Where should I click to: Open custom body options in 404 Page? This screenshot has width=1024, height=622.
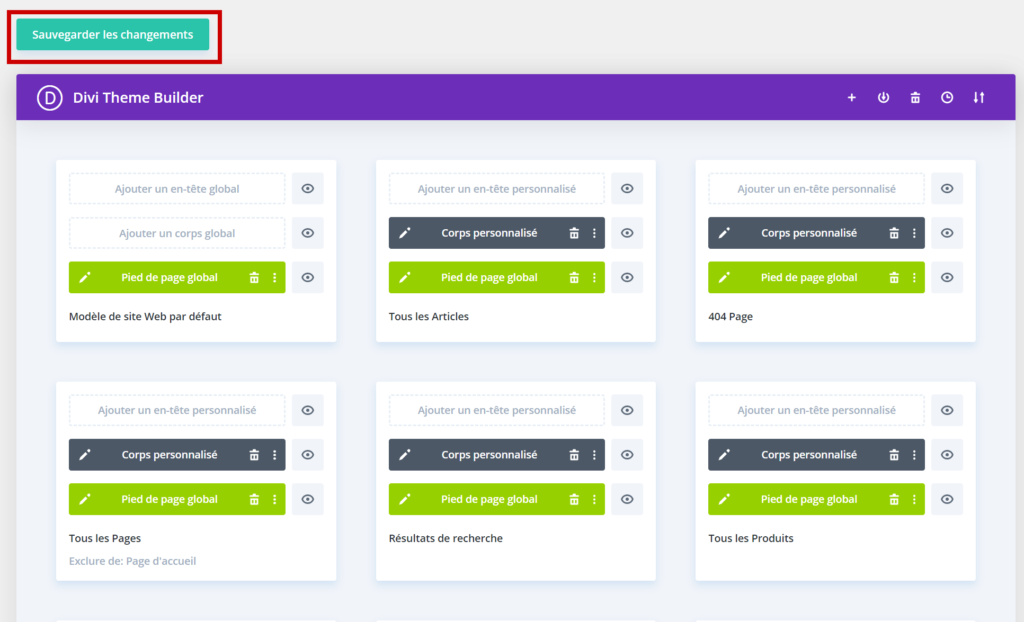[x=914, y=233]
